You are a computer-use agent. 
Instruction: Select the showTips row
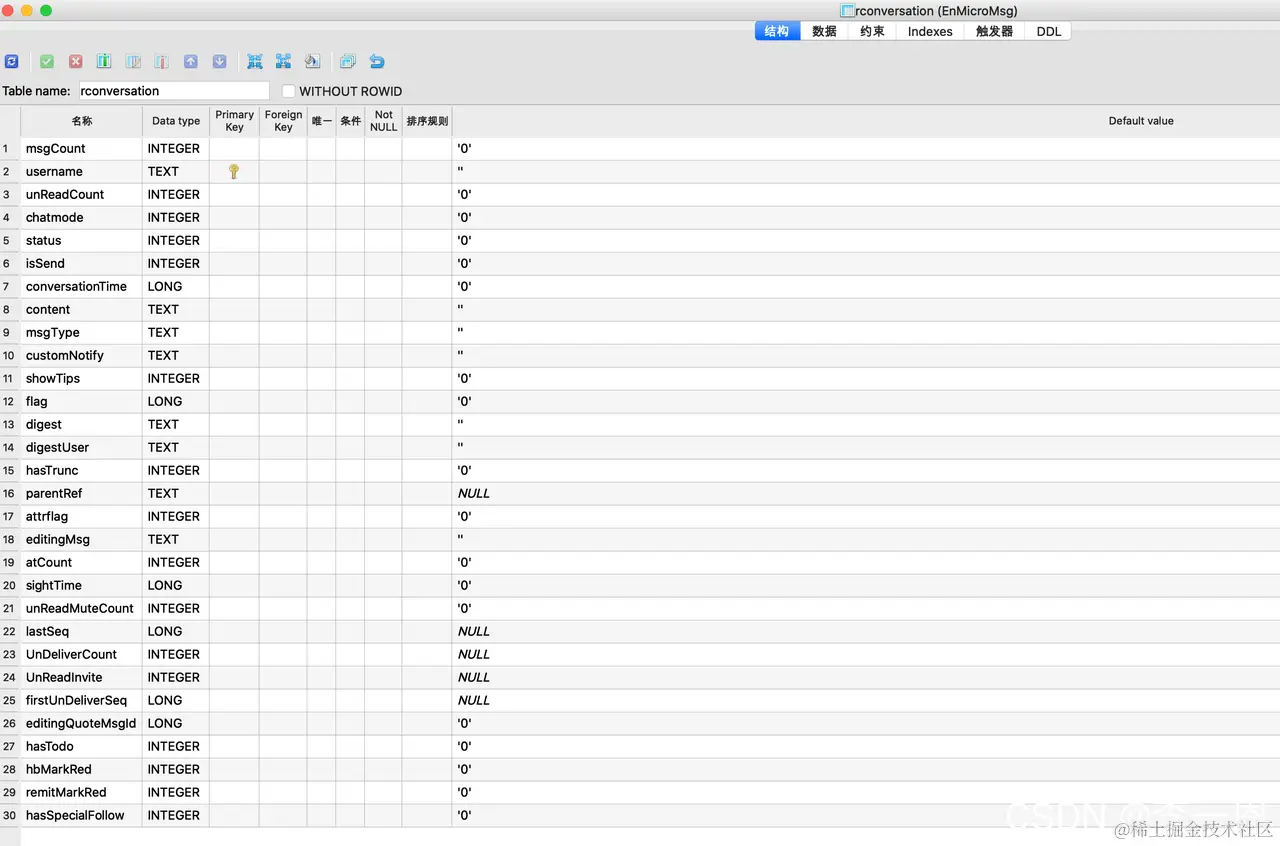[640, 379]
